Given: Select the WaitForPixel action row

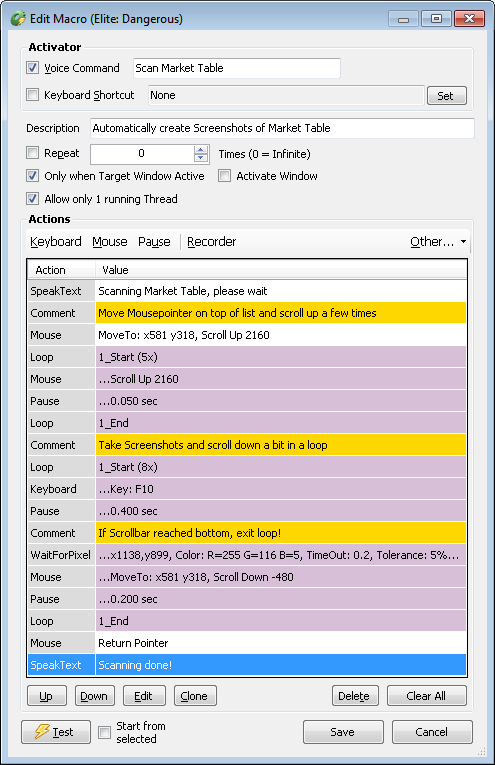Looking at the screenshot, I should tap(247, 555).
